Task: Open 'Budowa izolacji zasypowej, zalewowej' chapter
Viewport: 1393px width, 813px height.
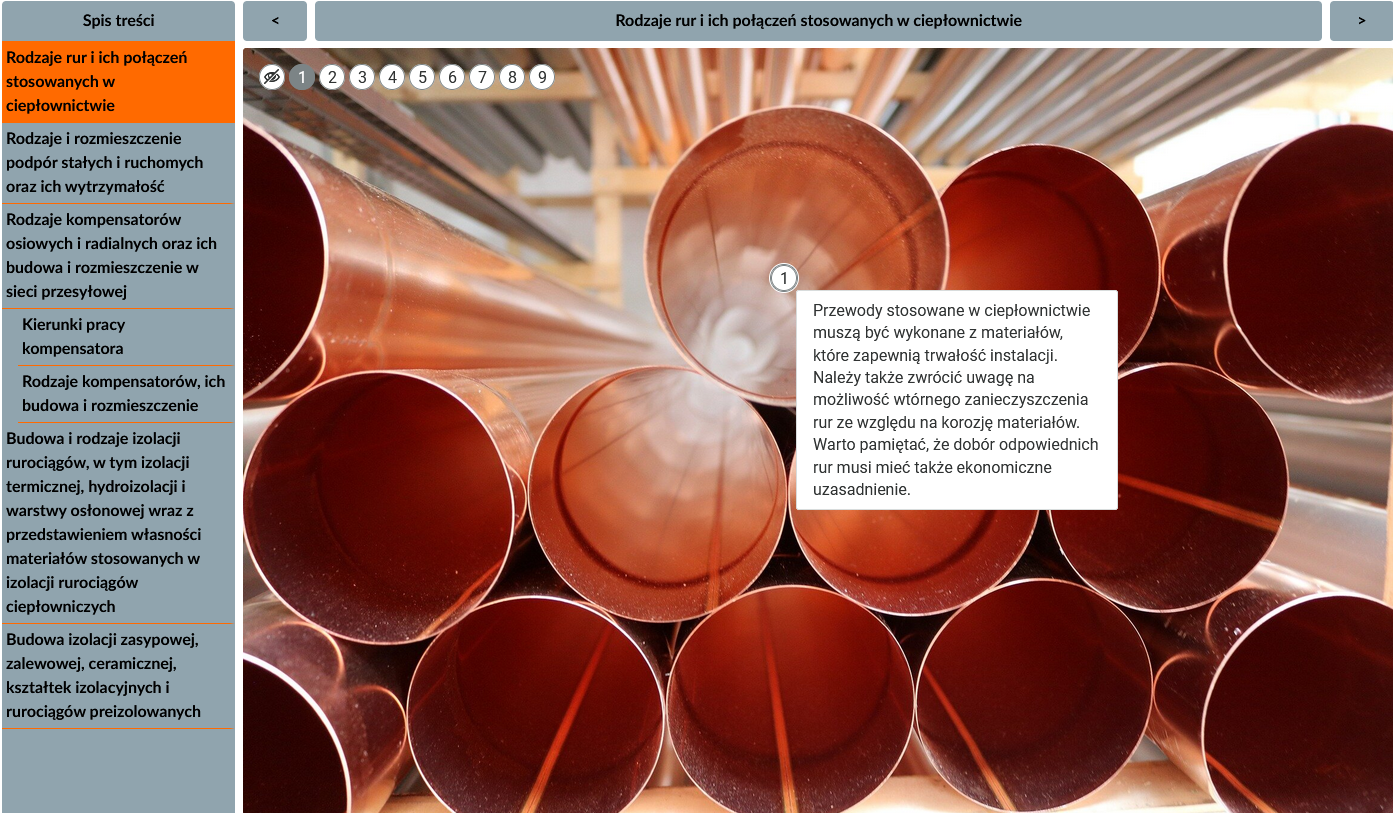Action: (x=118, y=676)
